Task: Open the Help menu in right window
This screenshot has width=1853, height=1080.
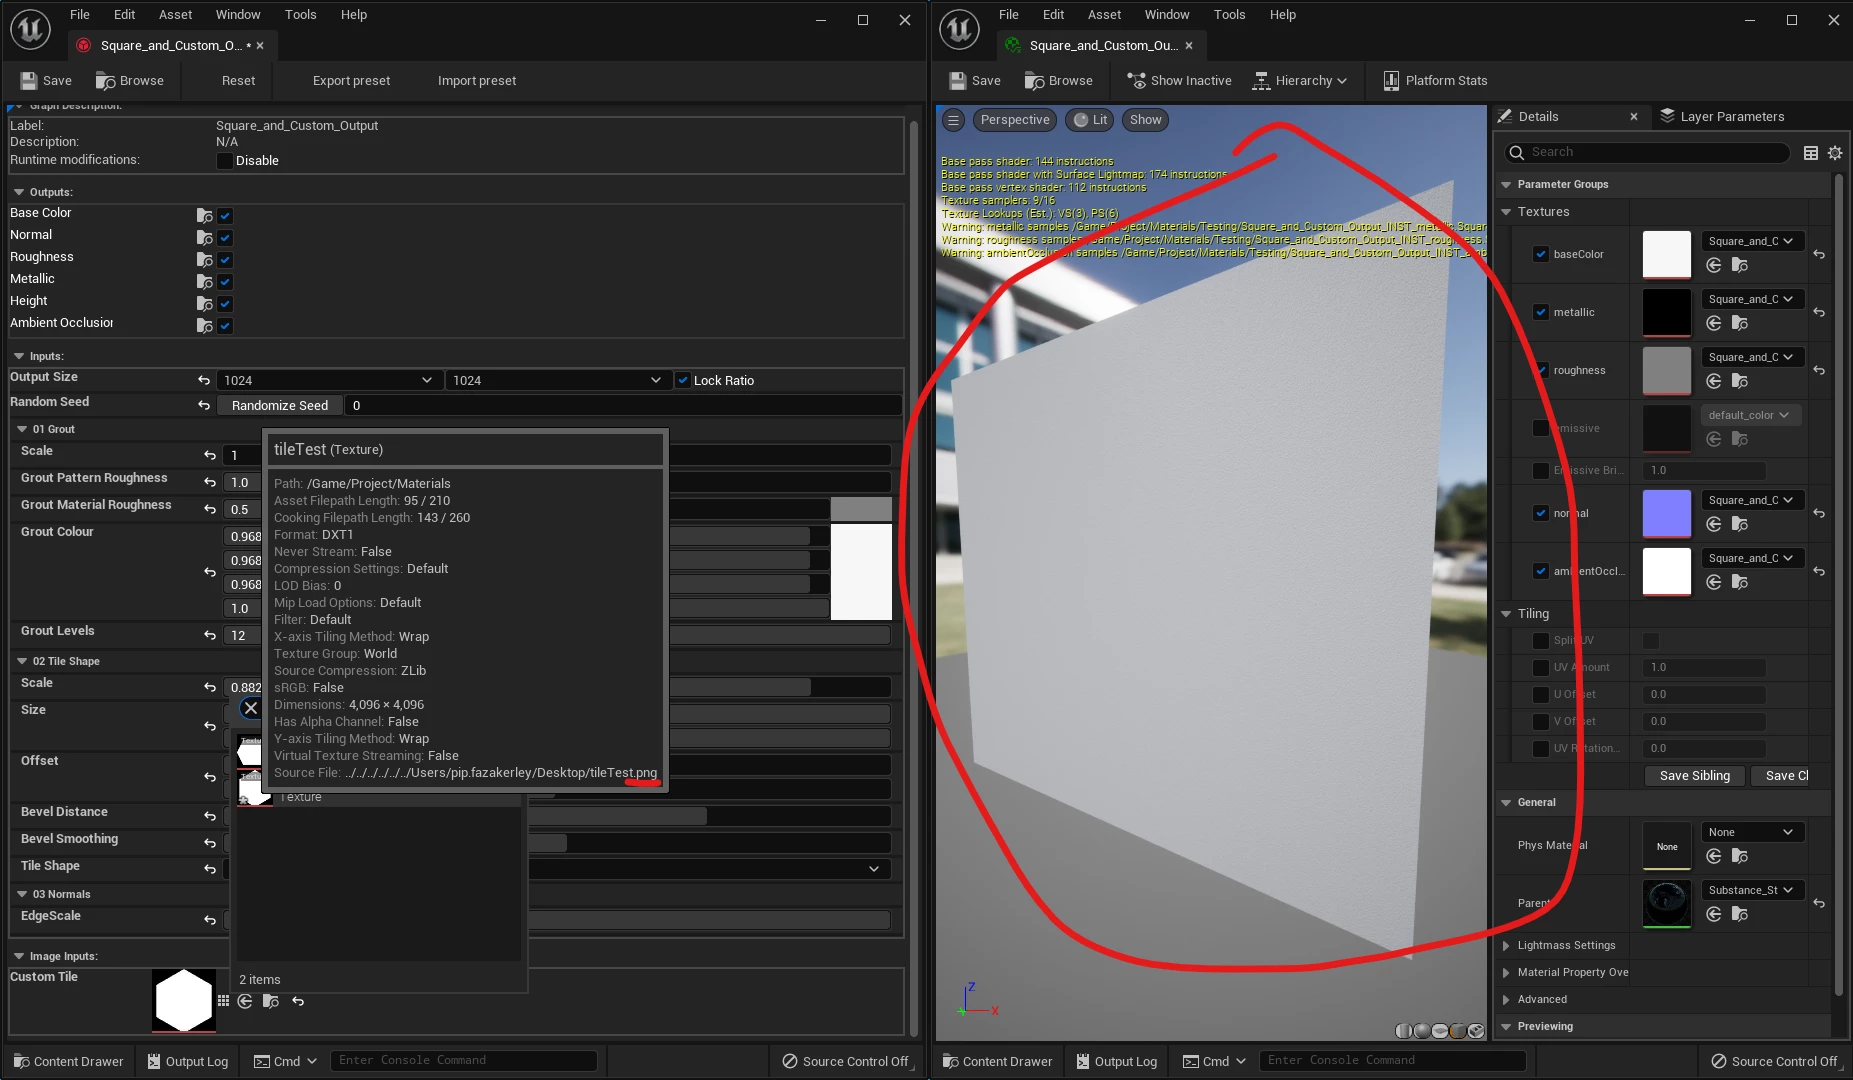Action: click(1282, 15)
